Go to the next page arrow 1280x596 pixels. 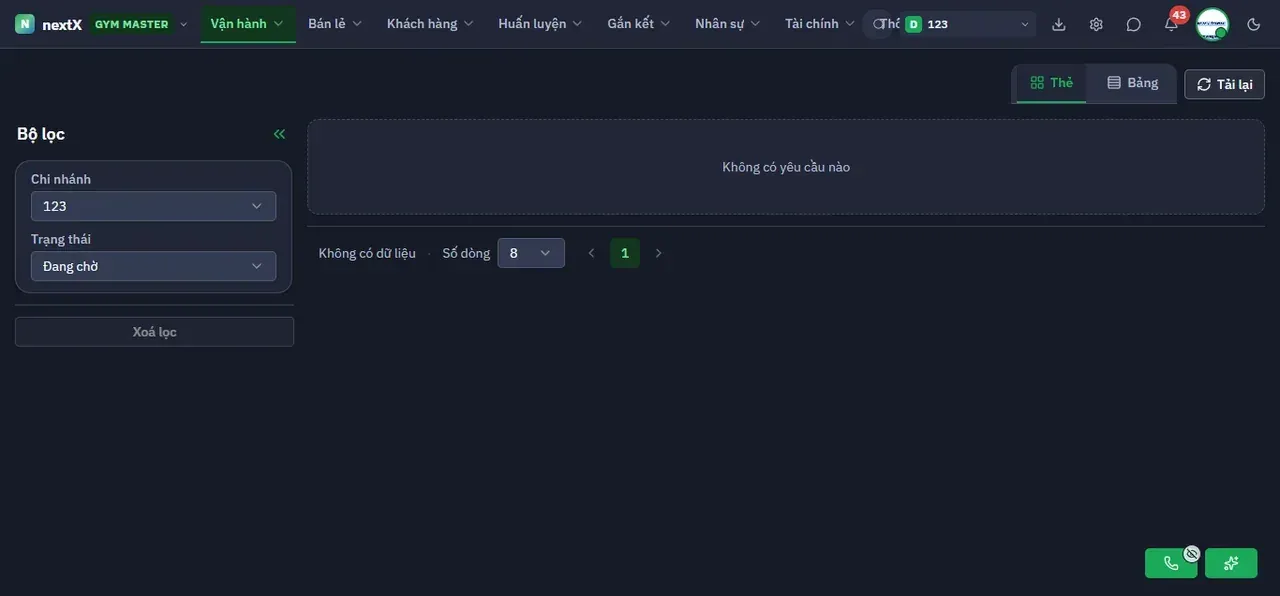point(658,253)
